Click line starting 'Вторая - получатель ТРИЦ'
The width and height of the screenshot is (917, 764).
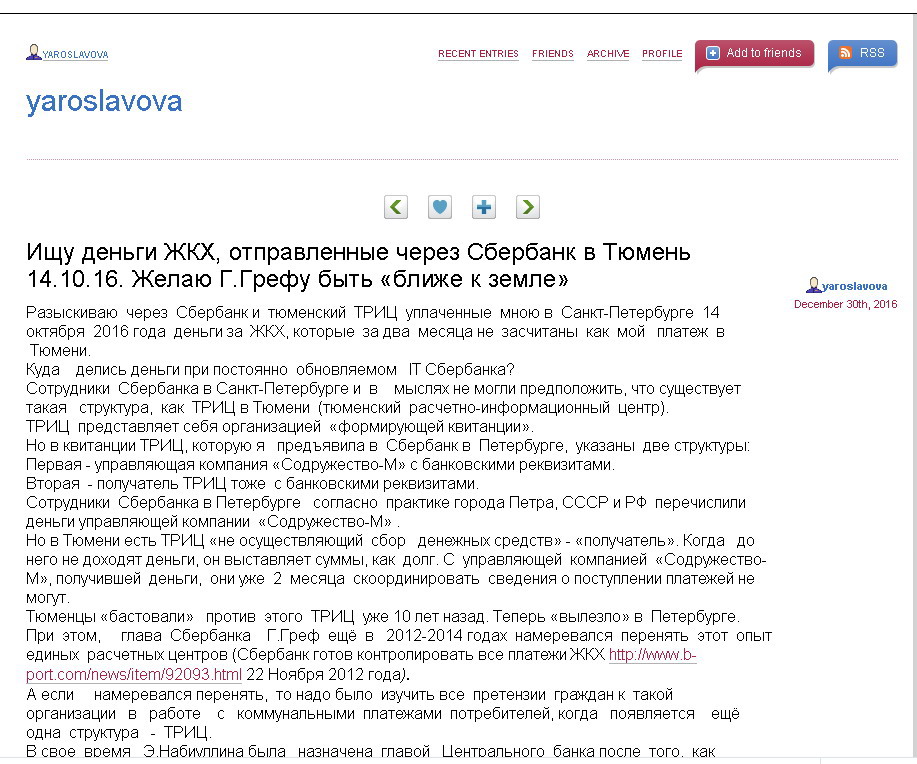252,484
